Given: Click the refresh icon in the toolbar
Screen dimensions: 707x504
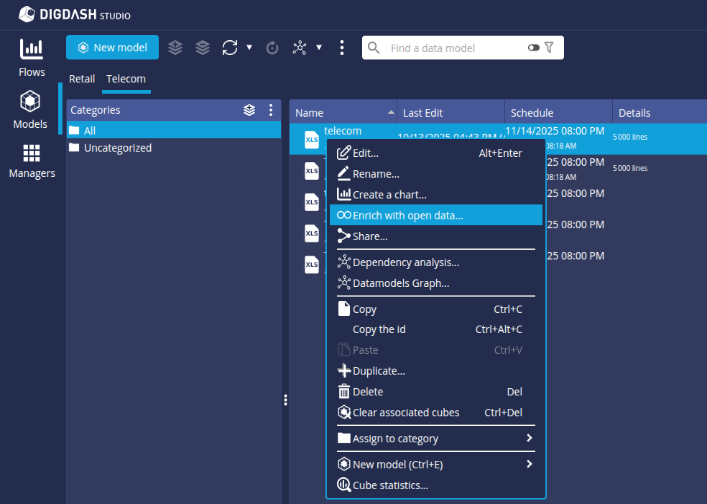Looking at the screenshot, I should pos(230,47).
